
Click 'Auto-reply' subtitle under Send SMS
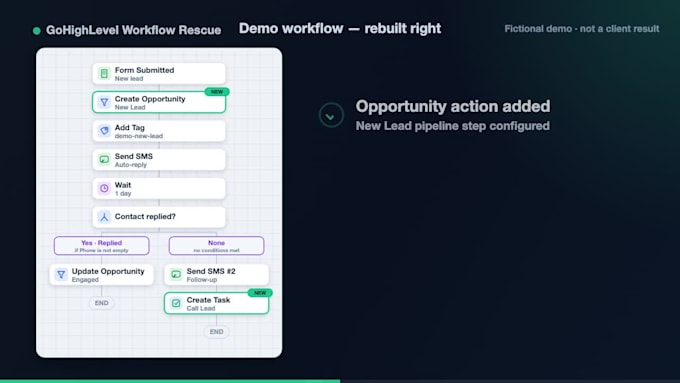click(x=131, y=165)
